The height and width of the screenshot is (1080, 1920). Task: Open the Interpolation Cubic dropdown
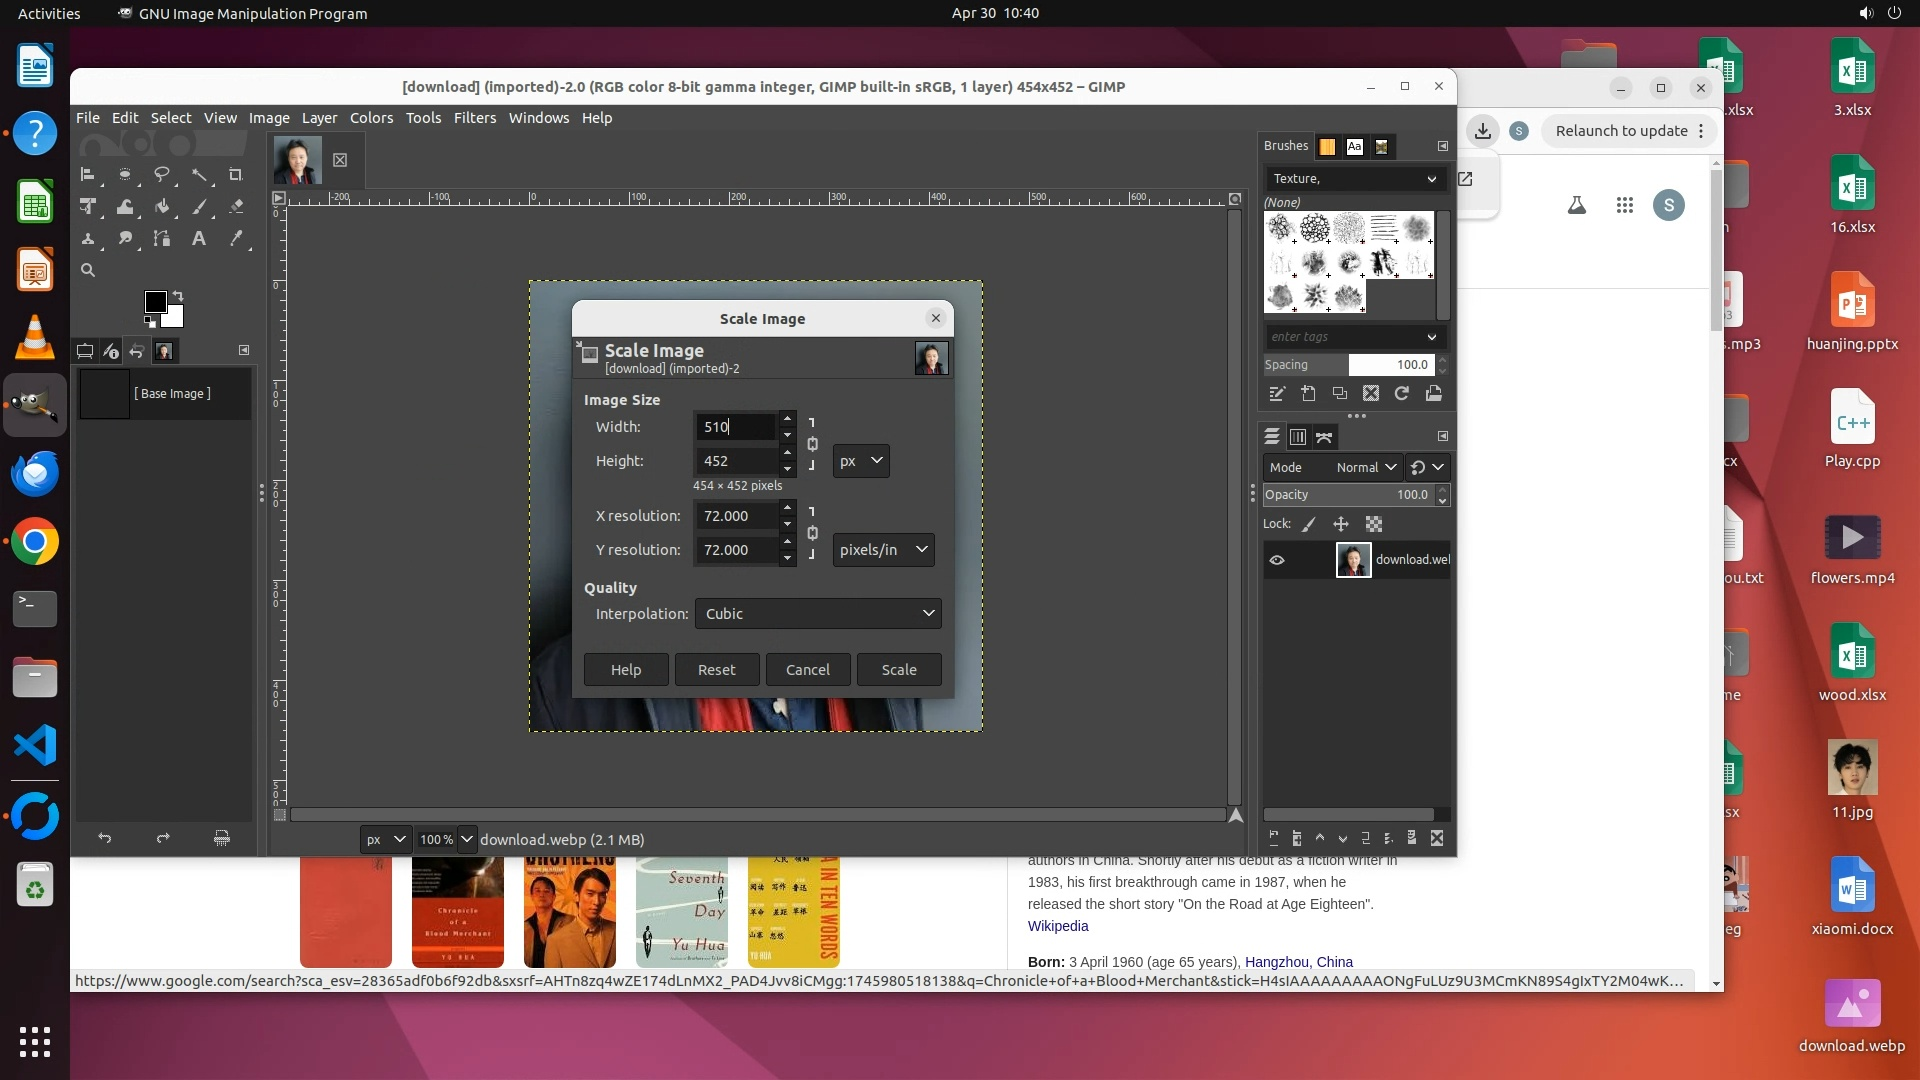[x=818, y=614]
